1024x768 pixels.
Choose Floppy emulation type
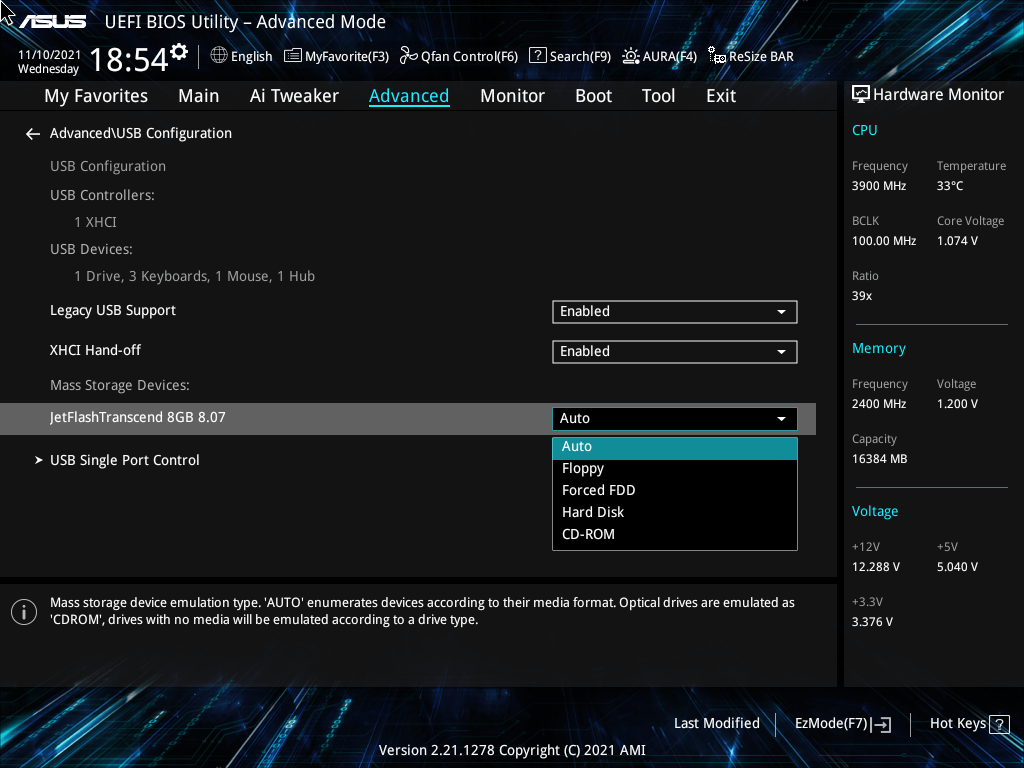[x=675, y=469]
